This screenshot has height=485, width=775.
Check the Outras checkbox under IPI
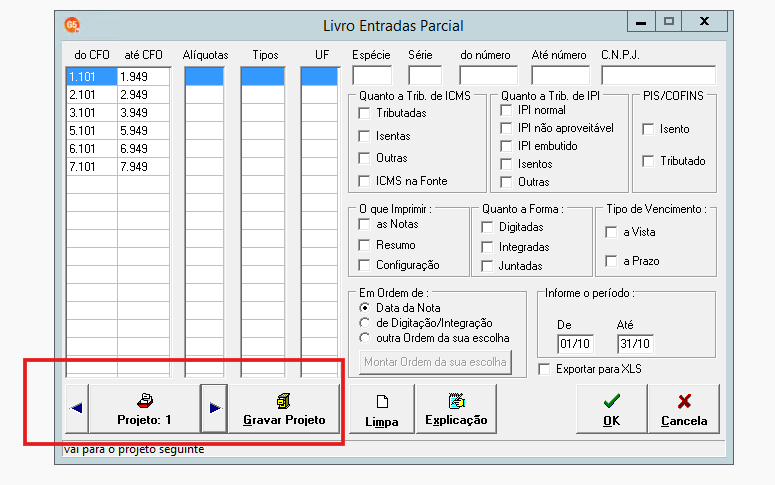point(506,182)
